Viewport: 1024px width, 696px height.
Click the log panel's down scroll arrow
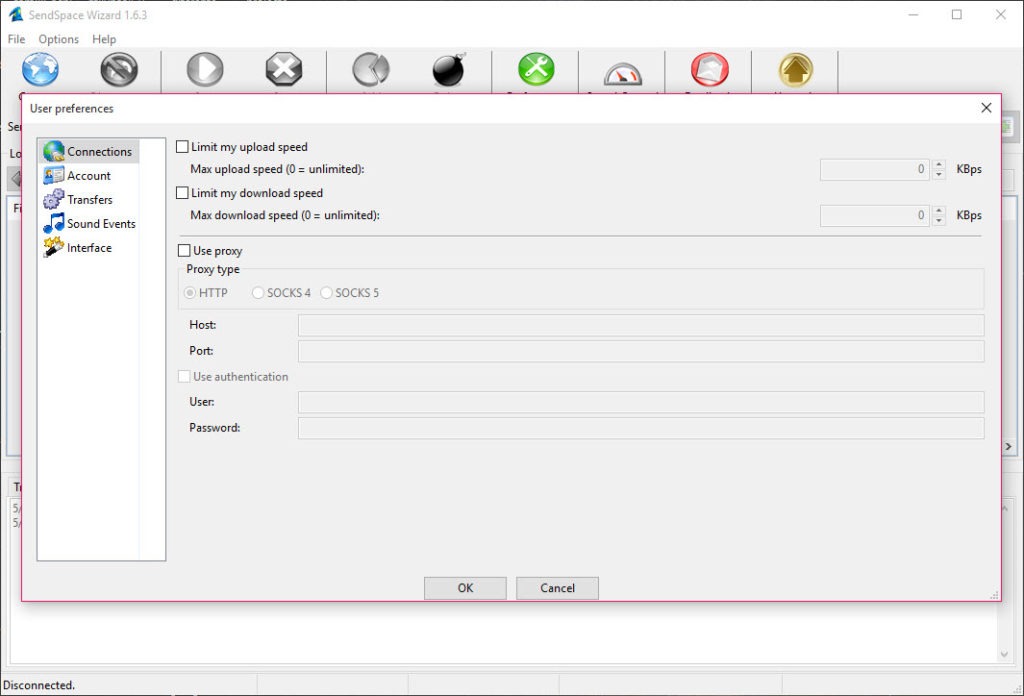click(x=1004, y=654)
